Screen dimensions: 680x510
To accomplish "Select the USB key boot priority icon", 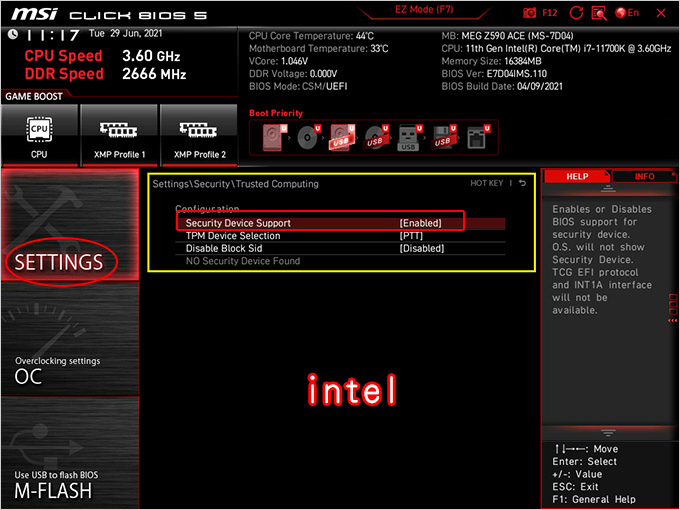I will tap(410, 137).
